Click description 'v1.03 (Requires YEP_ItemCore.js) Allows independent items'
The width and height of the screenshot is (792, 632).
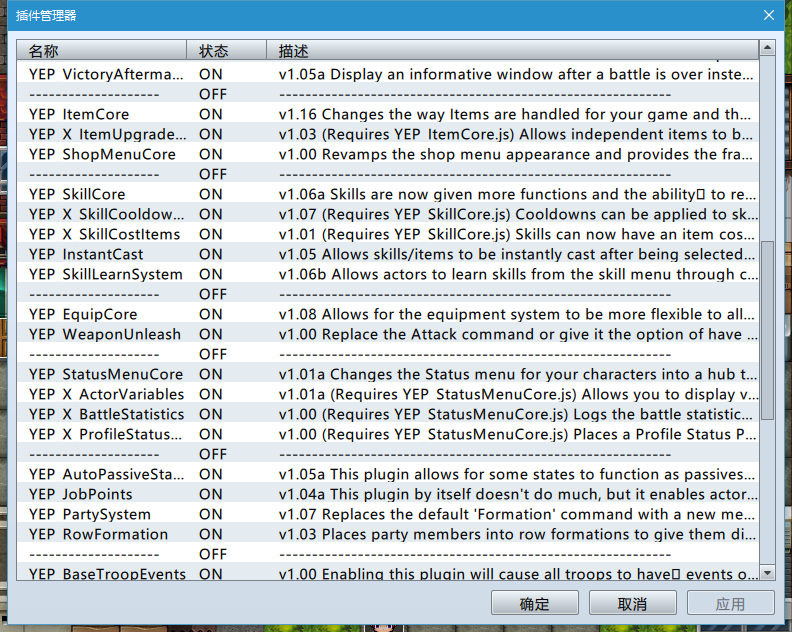[x=516, y=134]
